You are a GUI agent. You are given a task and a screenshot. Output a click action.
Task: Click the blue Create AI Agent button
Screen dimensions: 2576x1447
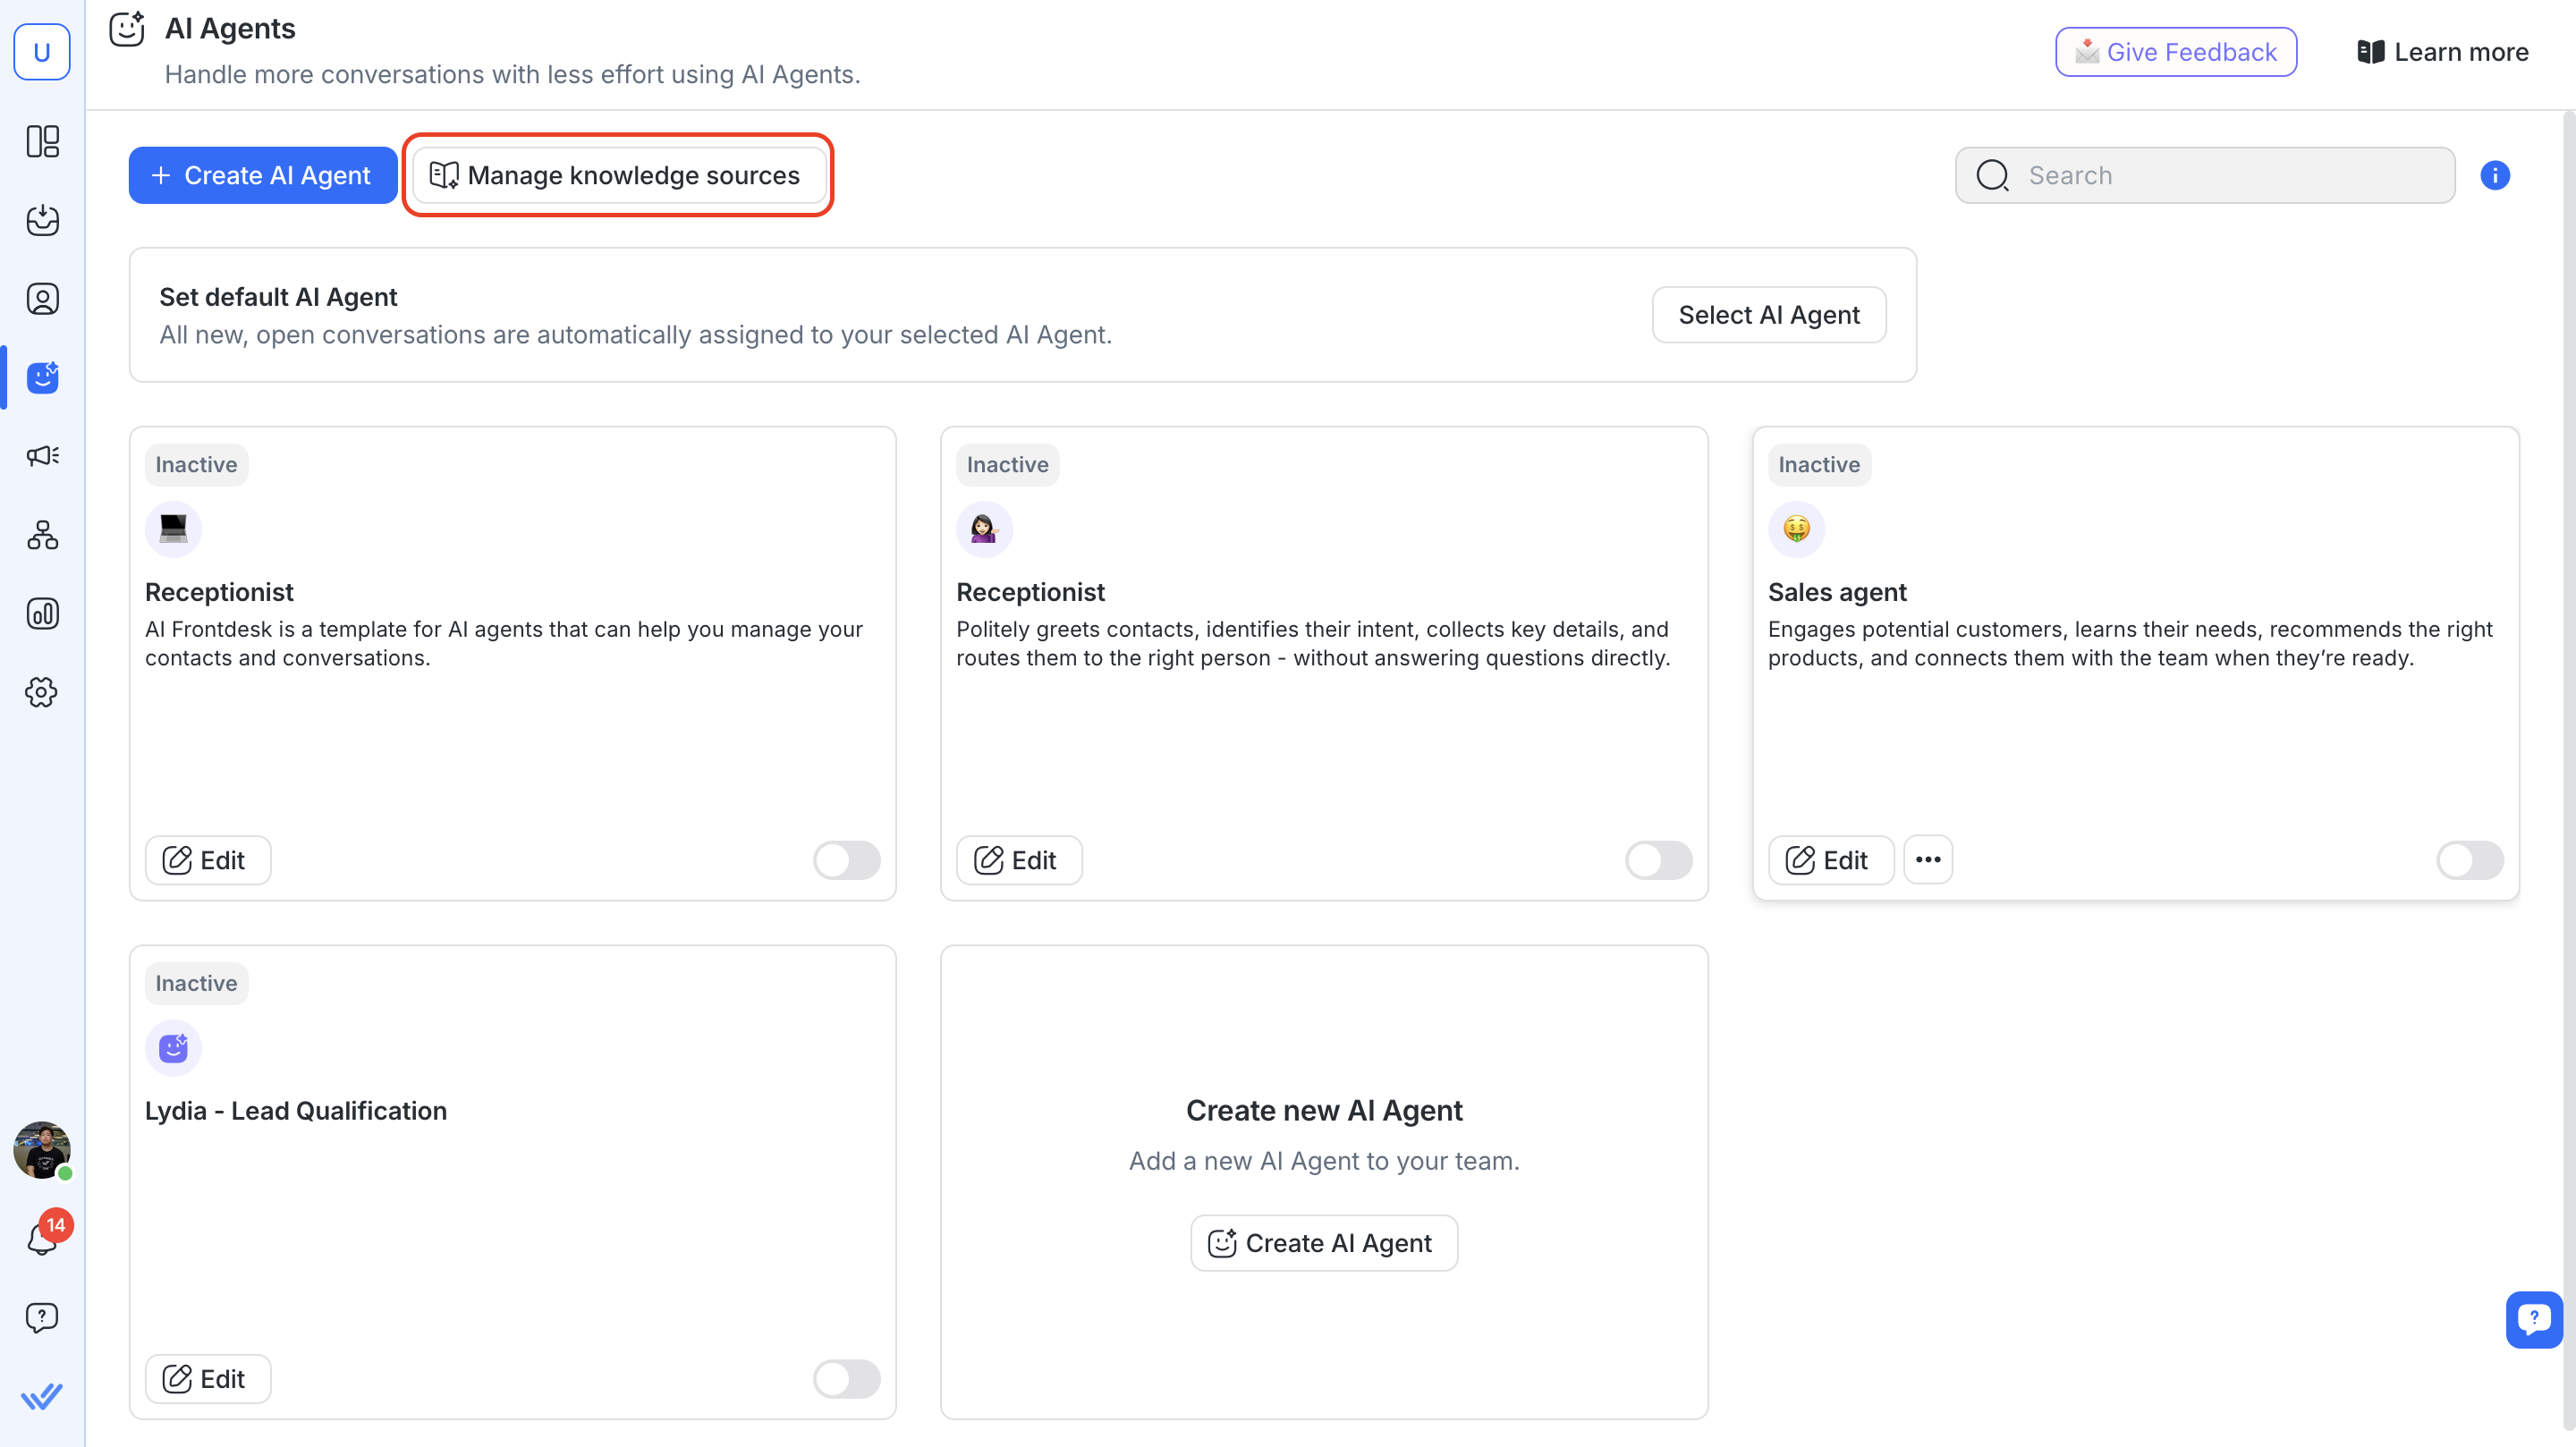point(262,175)
